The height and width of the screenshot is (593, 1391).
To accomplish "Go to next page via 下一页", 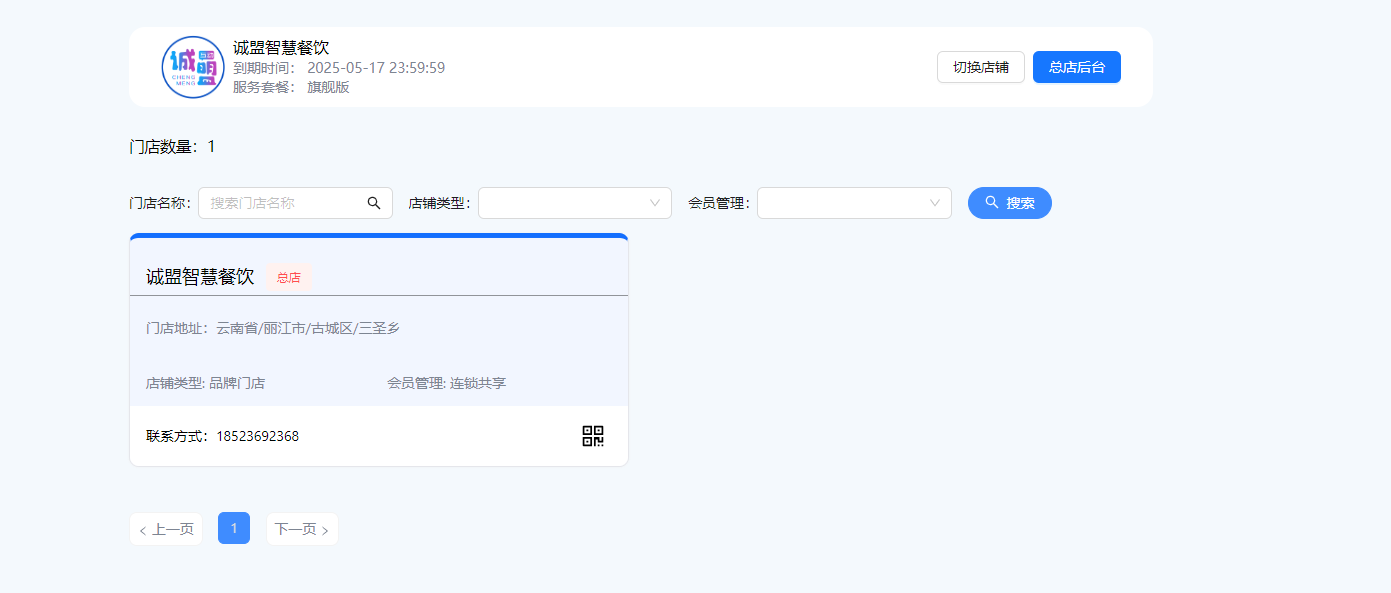I will (x=302, y=529).
